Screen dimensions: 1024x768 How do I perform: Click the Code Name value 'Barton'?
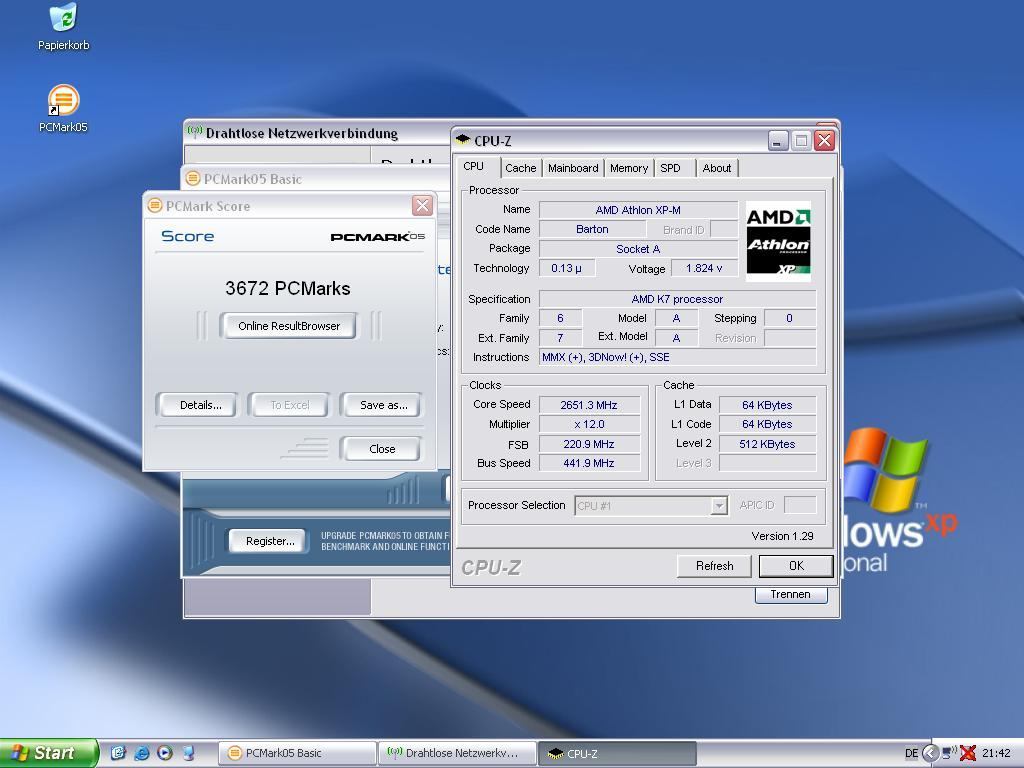pos(592,229)
